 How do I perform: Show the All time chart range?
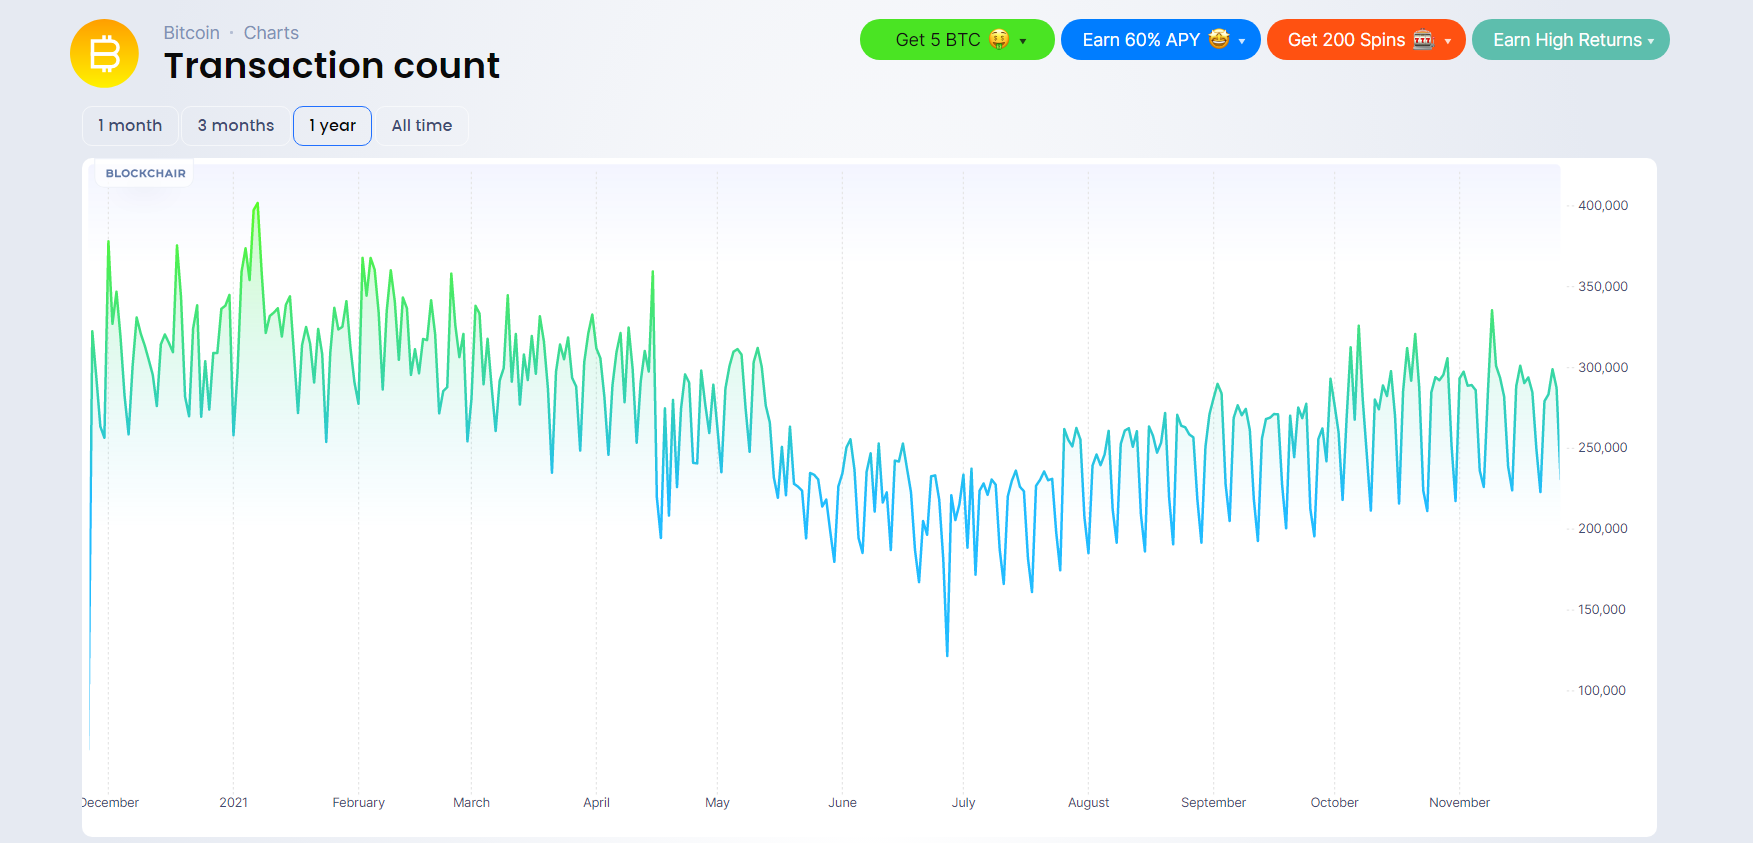(422, 126)
